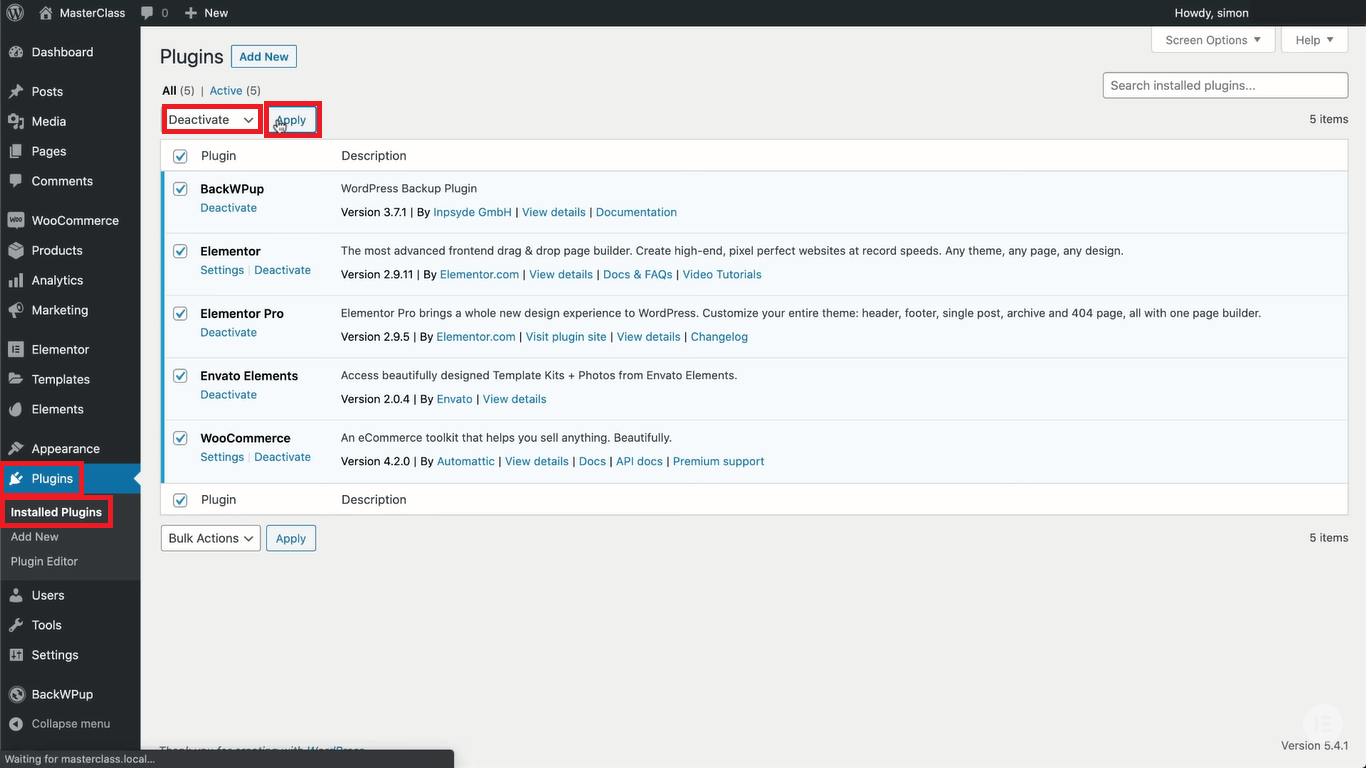
Task: Open Elementor Pro Visit plugin site link
Action: pyautogui.click(x=566, y=337)
